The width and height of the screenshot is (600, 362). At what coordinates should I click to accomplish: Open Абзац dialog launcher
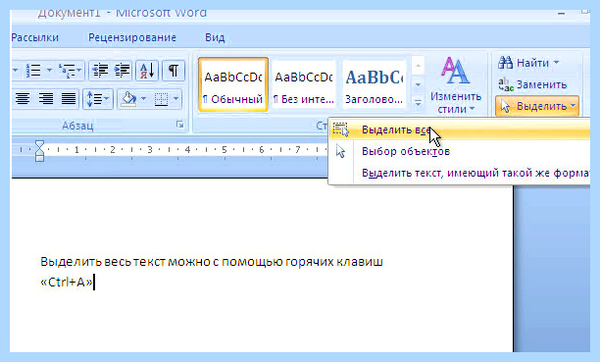(x=179, y=125)
